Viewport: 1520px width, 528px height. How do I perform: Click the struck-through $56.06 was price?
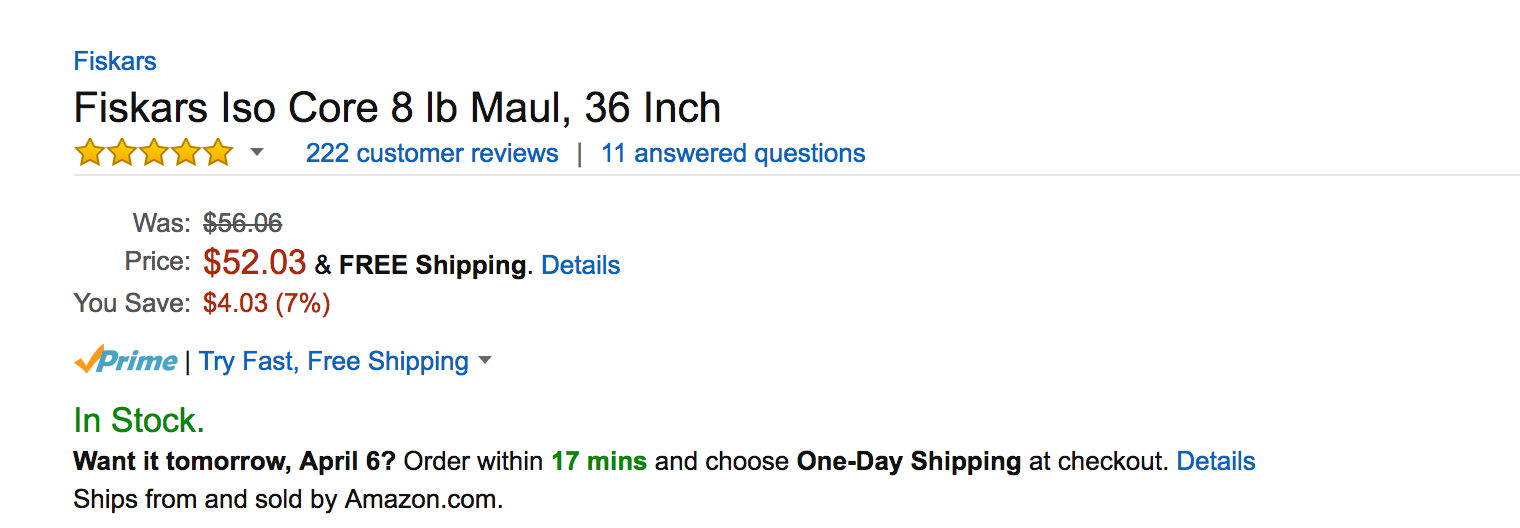click(242, 223)
